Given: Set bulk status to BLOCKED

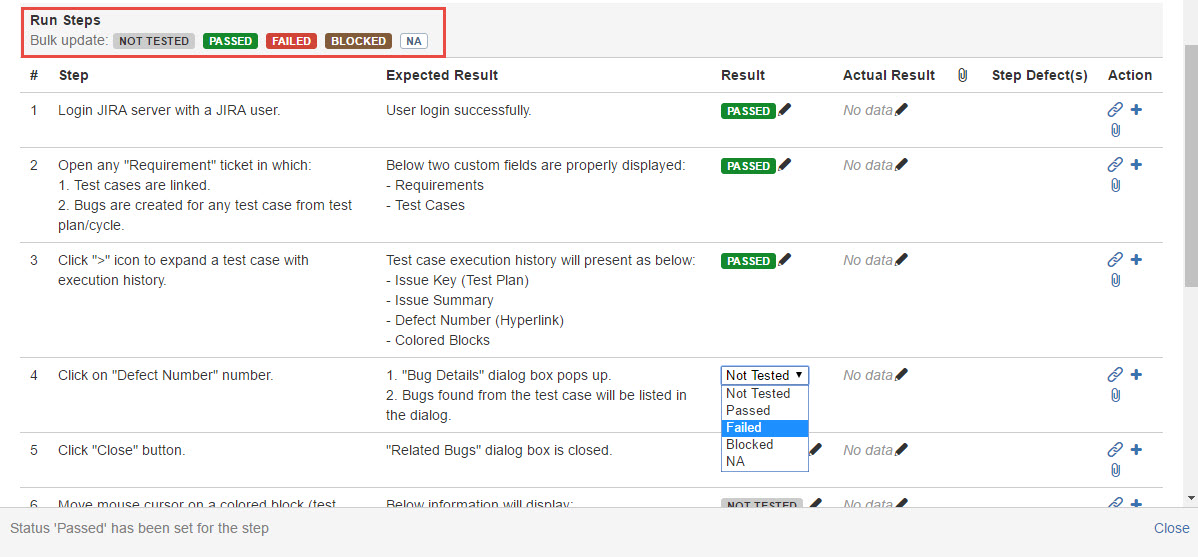Looking at the screenshot, I should coord(358,41).
